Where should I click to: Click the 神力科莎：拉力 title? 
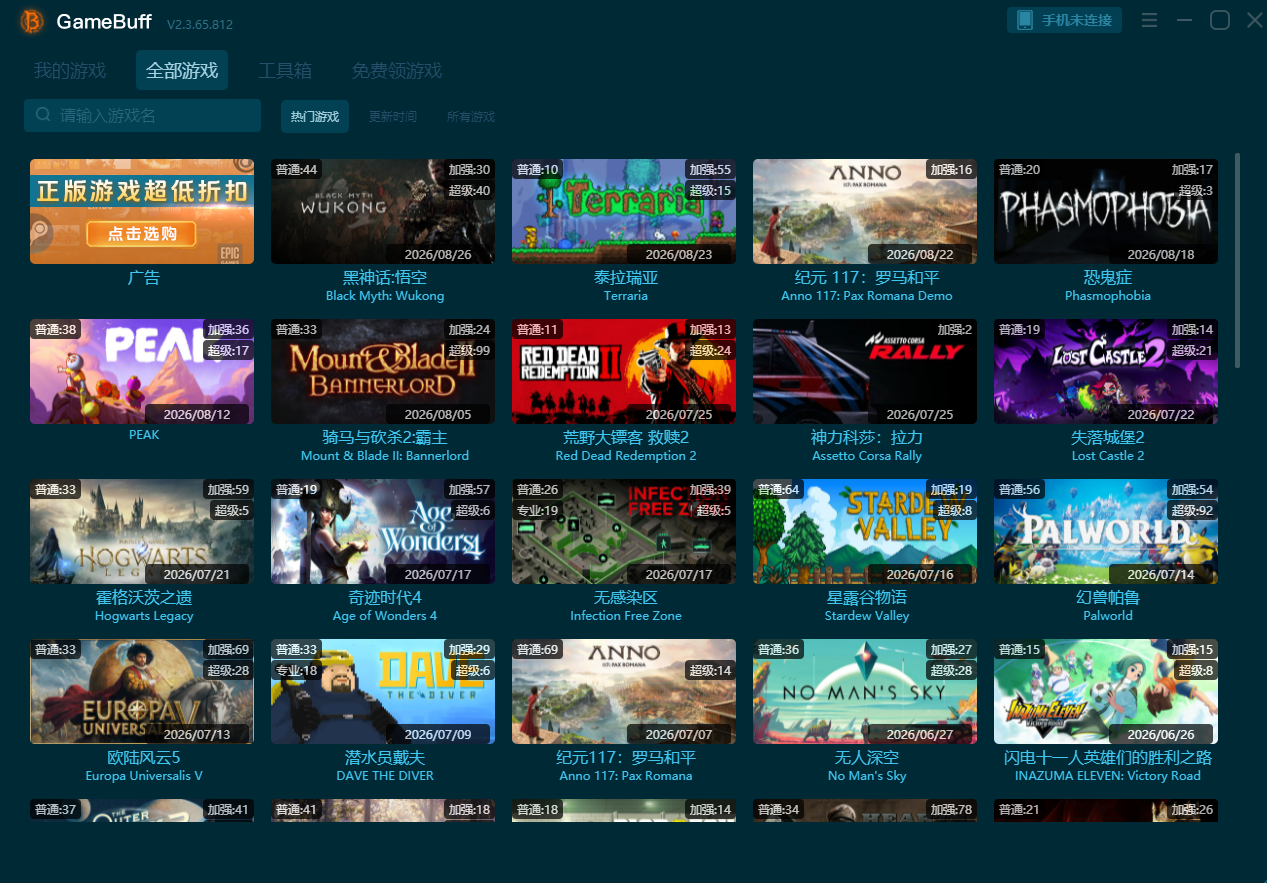coord(867,437)
